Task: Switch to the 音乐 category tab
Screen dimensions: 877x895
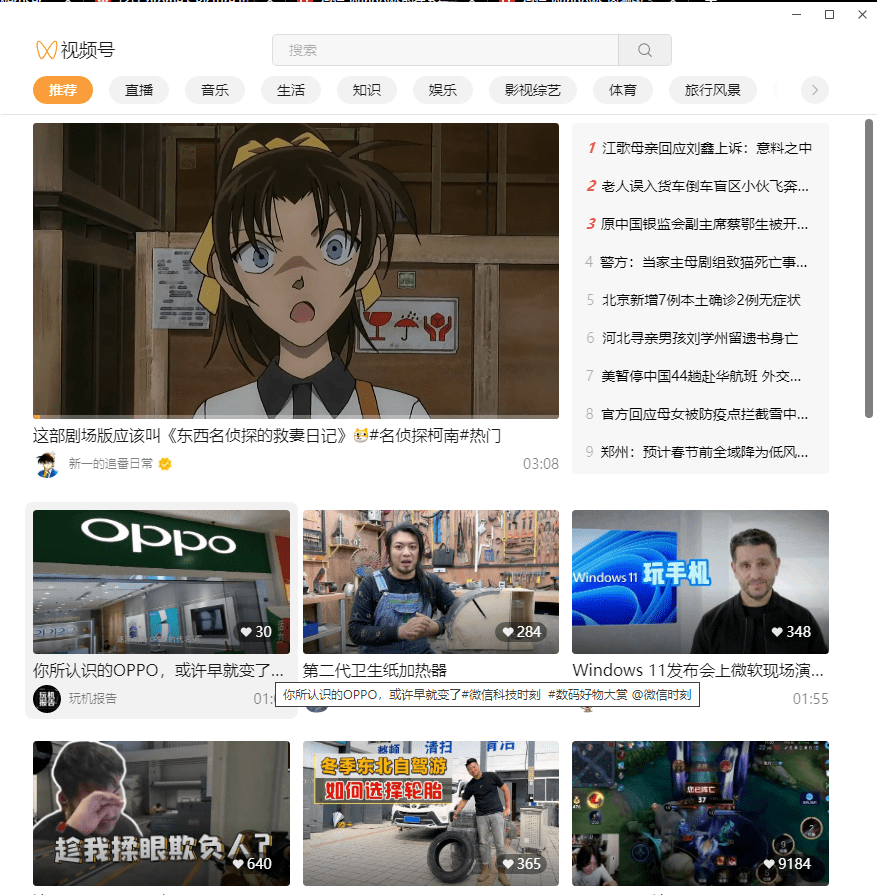Action: pyautogui.click(x=215, y=90)
